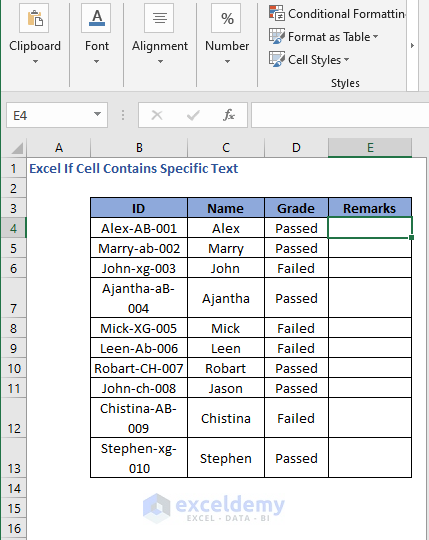Expand the Alignment group dropdown arrow
Image resolution: width=429 pixels, height=540 pixels.
[x=160, y=62]
